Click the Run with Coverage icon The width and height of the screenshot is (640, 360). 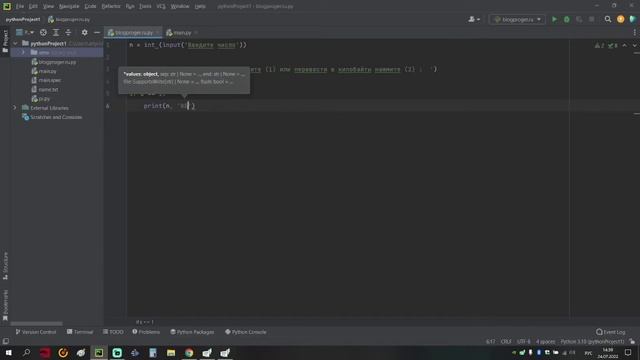point(579,19)
